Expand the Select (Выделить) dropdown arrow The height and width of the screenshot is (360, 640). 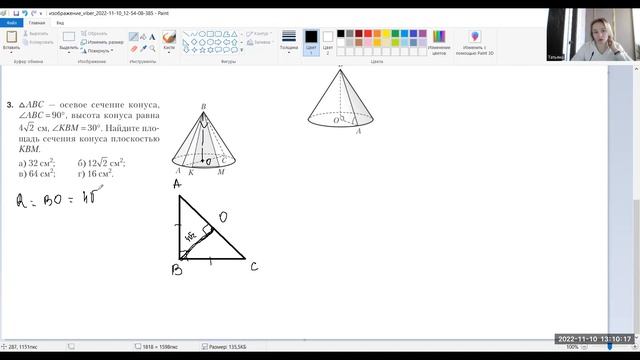point(69,52)
